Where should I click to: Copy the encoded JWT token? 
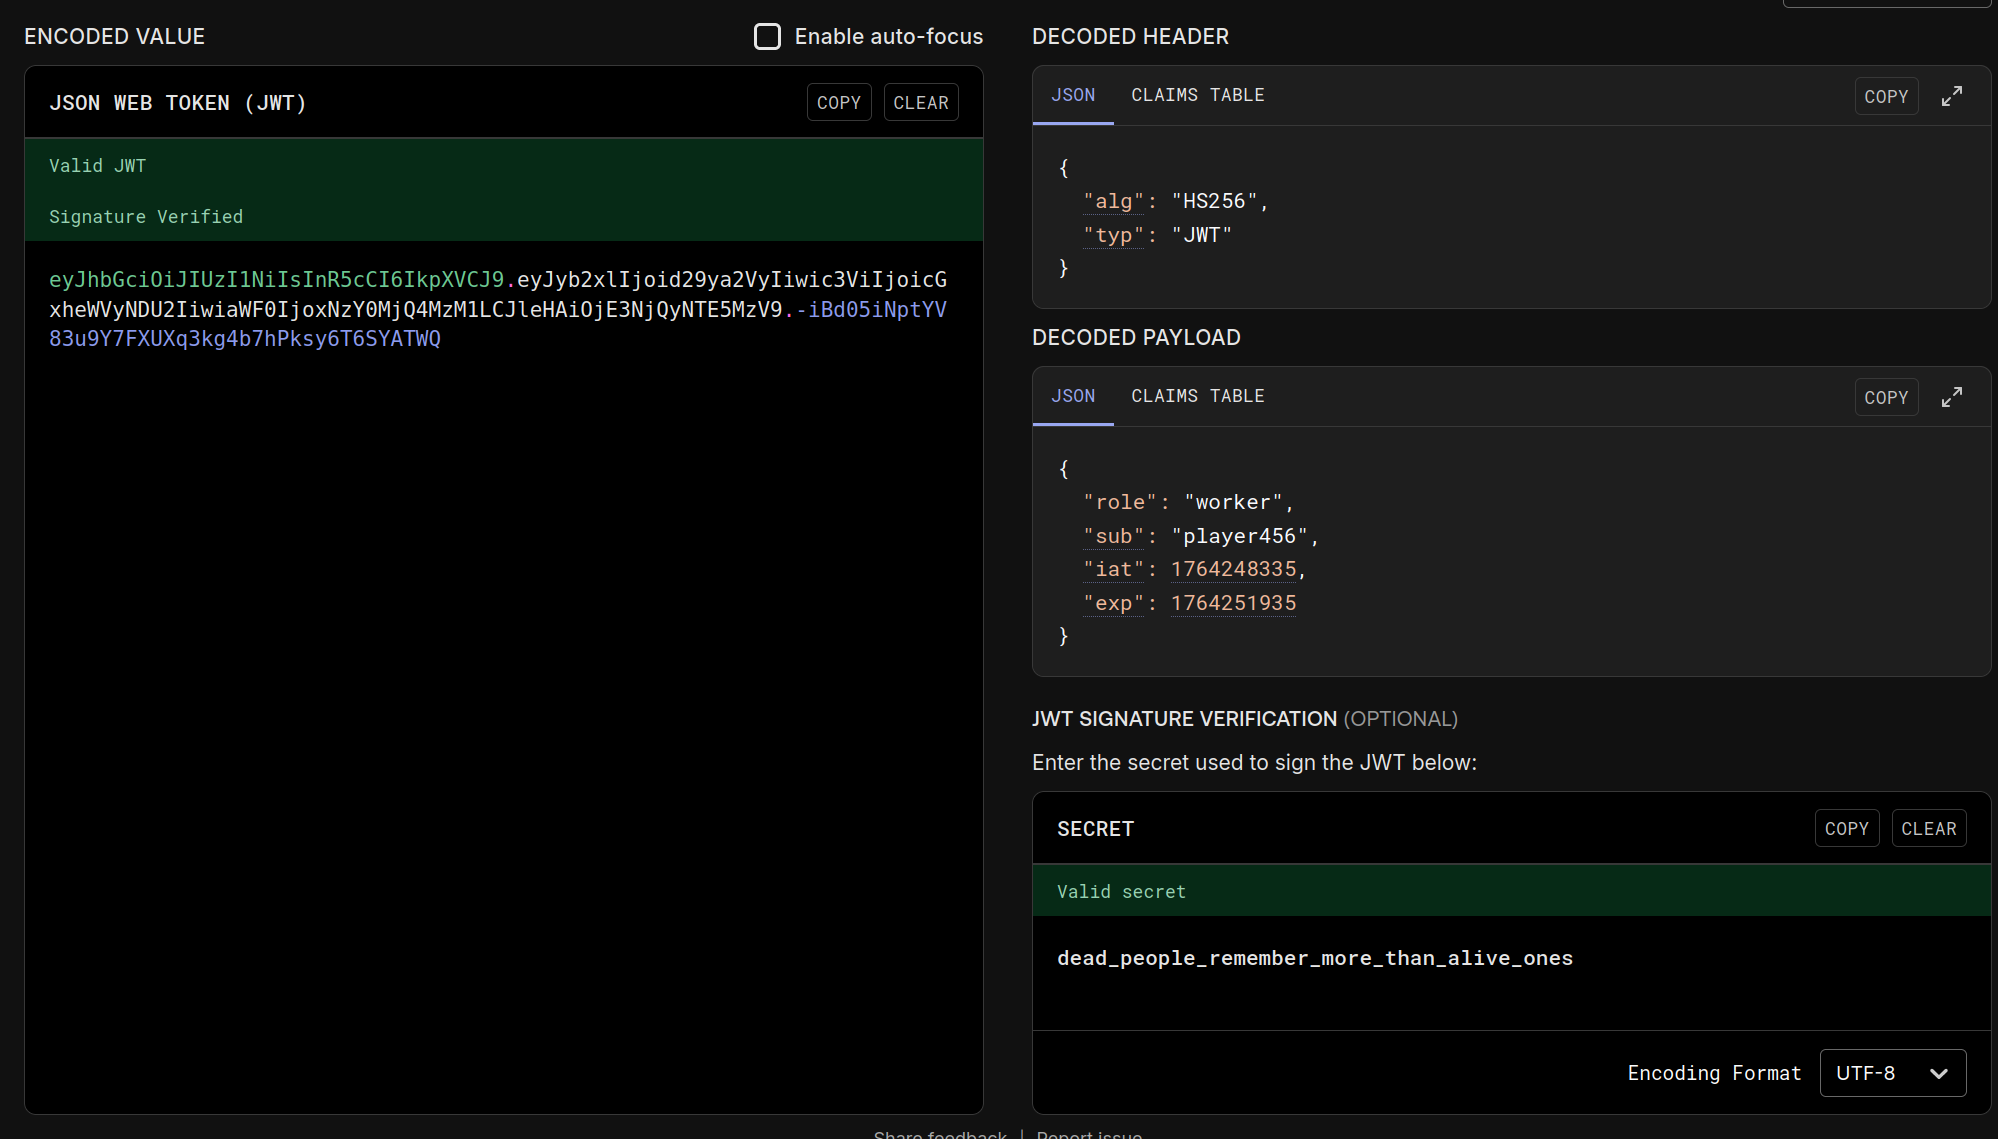pos(838,103)
